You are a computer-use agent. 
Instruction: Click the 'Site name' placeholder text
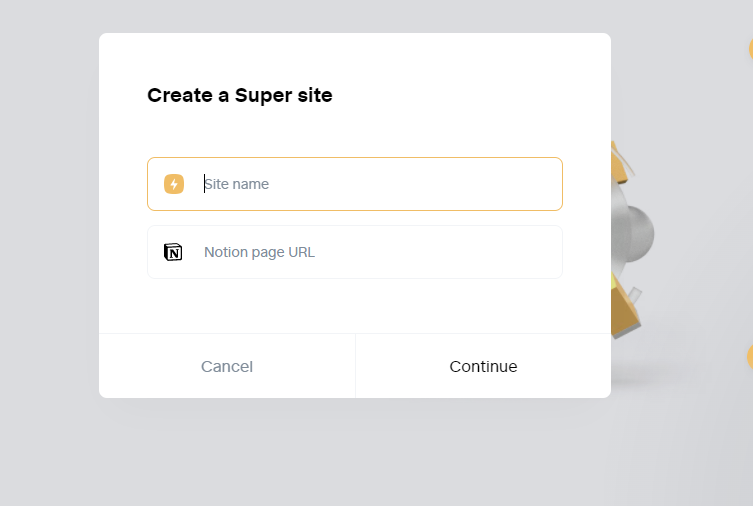(x=236, y=184)
